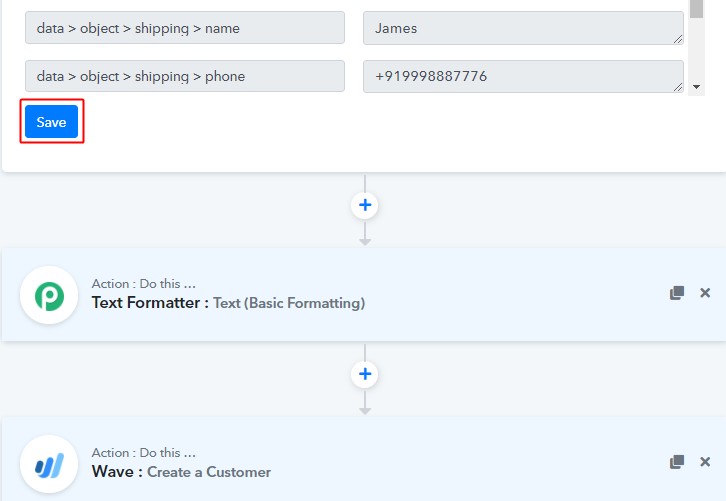The width and height of the screenshot is (726, 501).
Task: Duplicate the Text Formatter action step
Action: pyautogui.click(x=677, y=293)
